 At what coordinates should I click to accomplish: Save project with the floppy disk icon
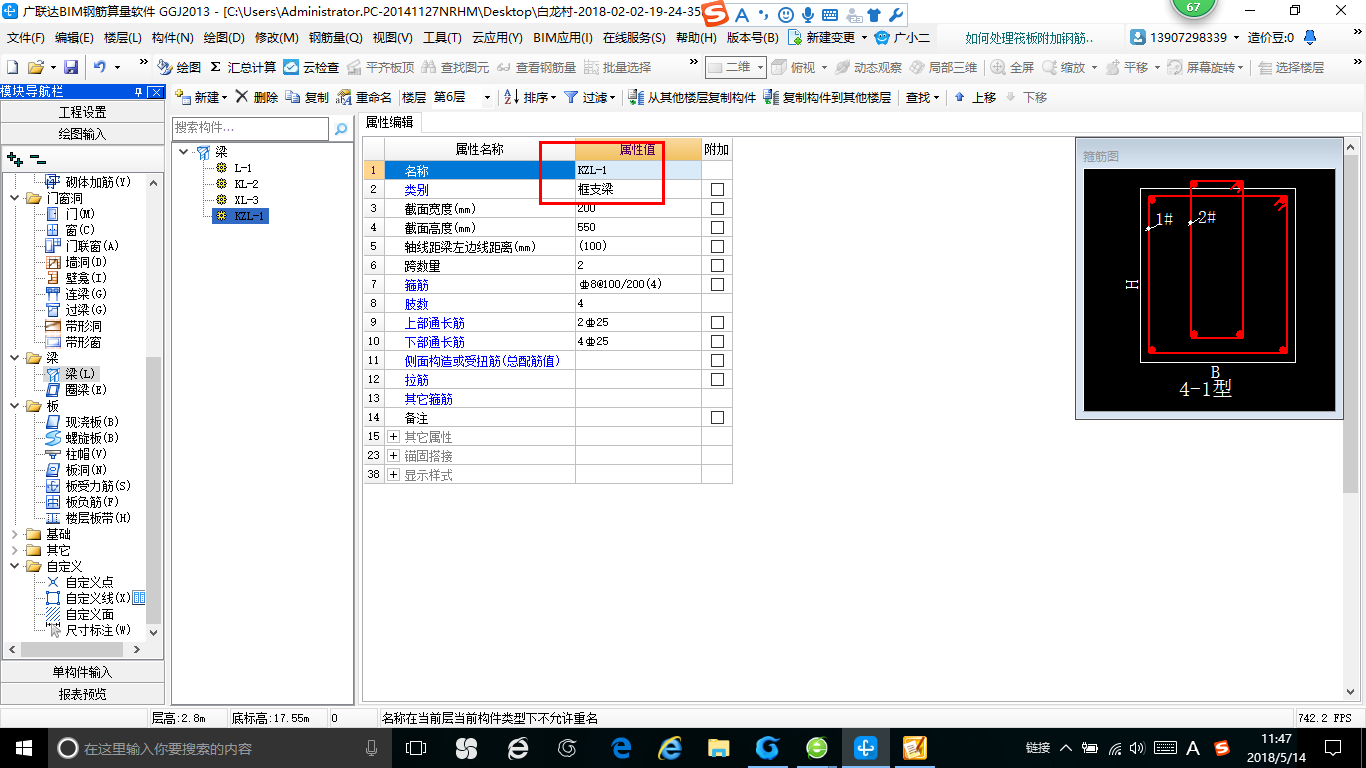(x=71, y=67)
